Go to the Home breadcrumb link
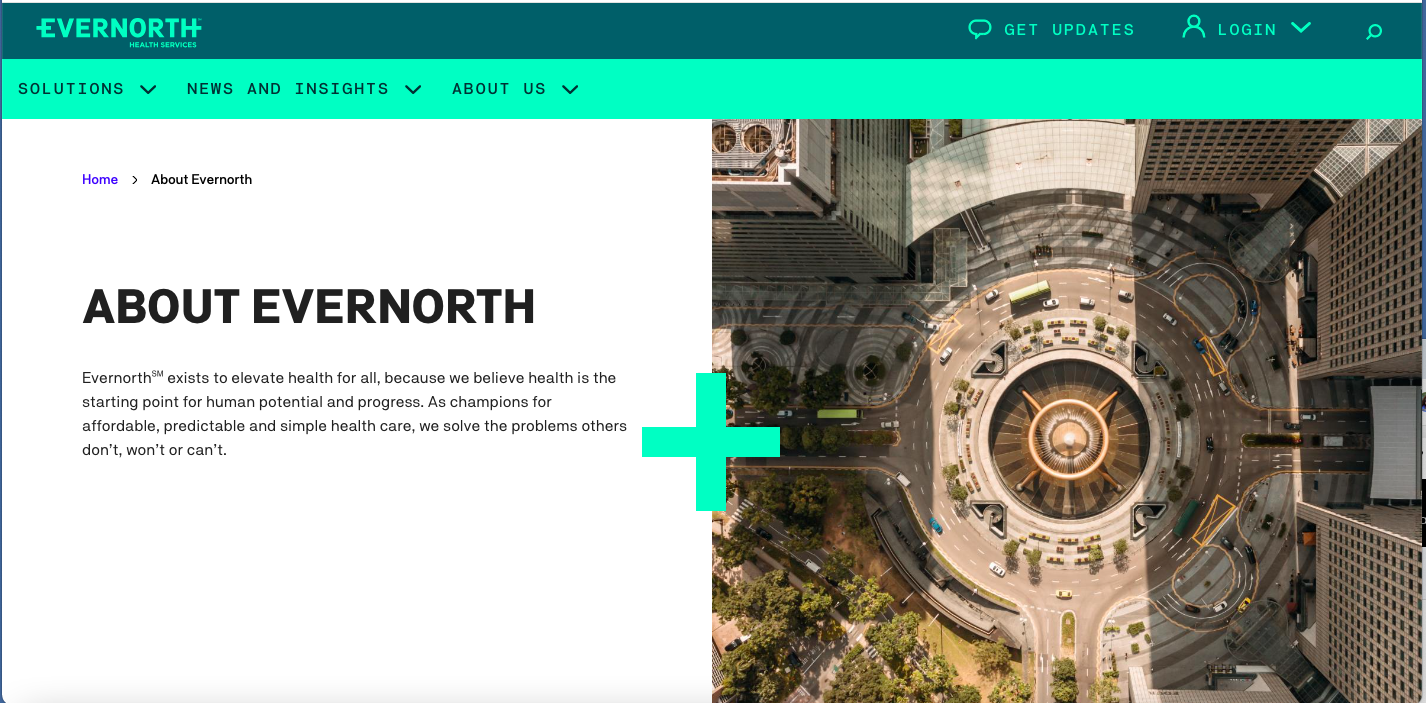1426x703 pixels. [100, 180]
